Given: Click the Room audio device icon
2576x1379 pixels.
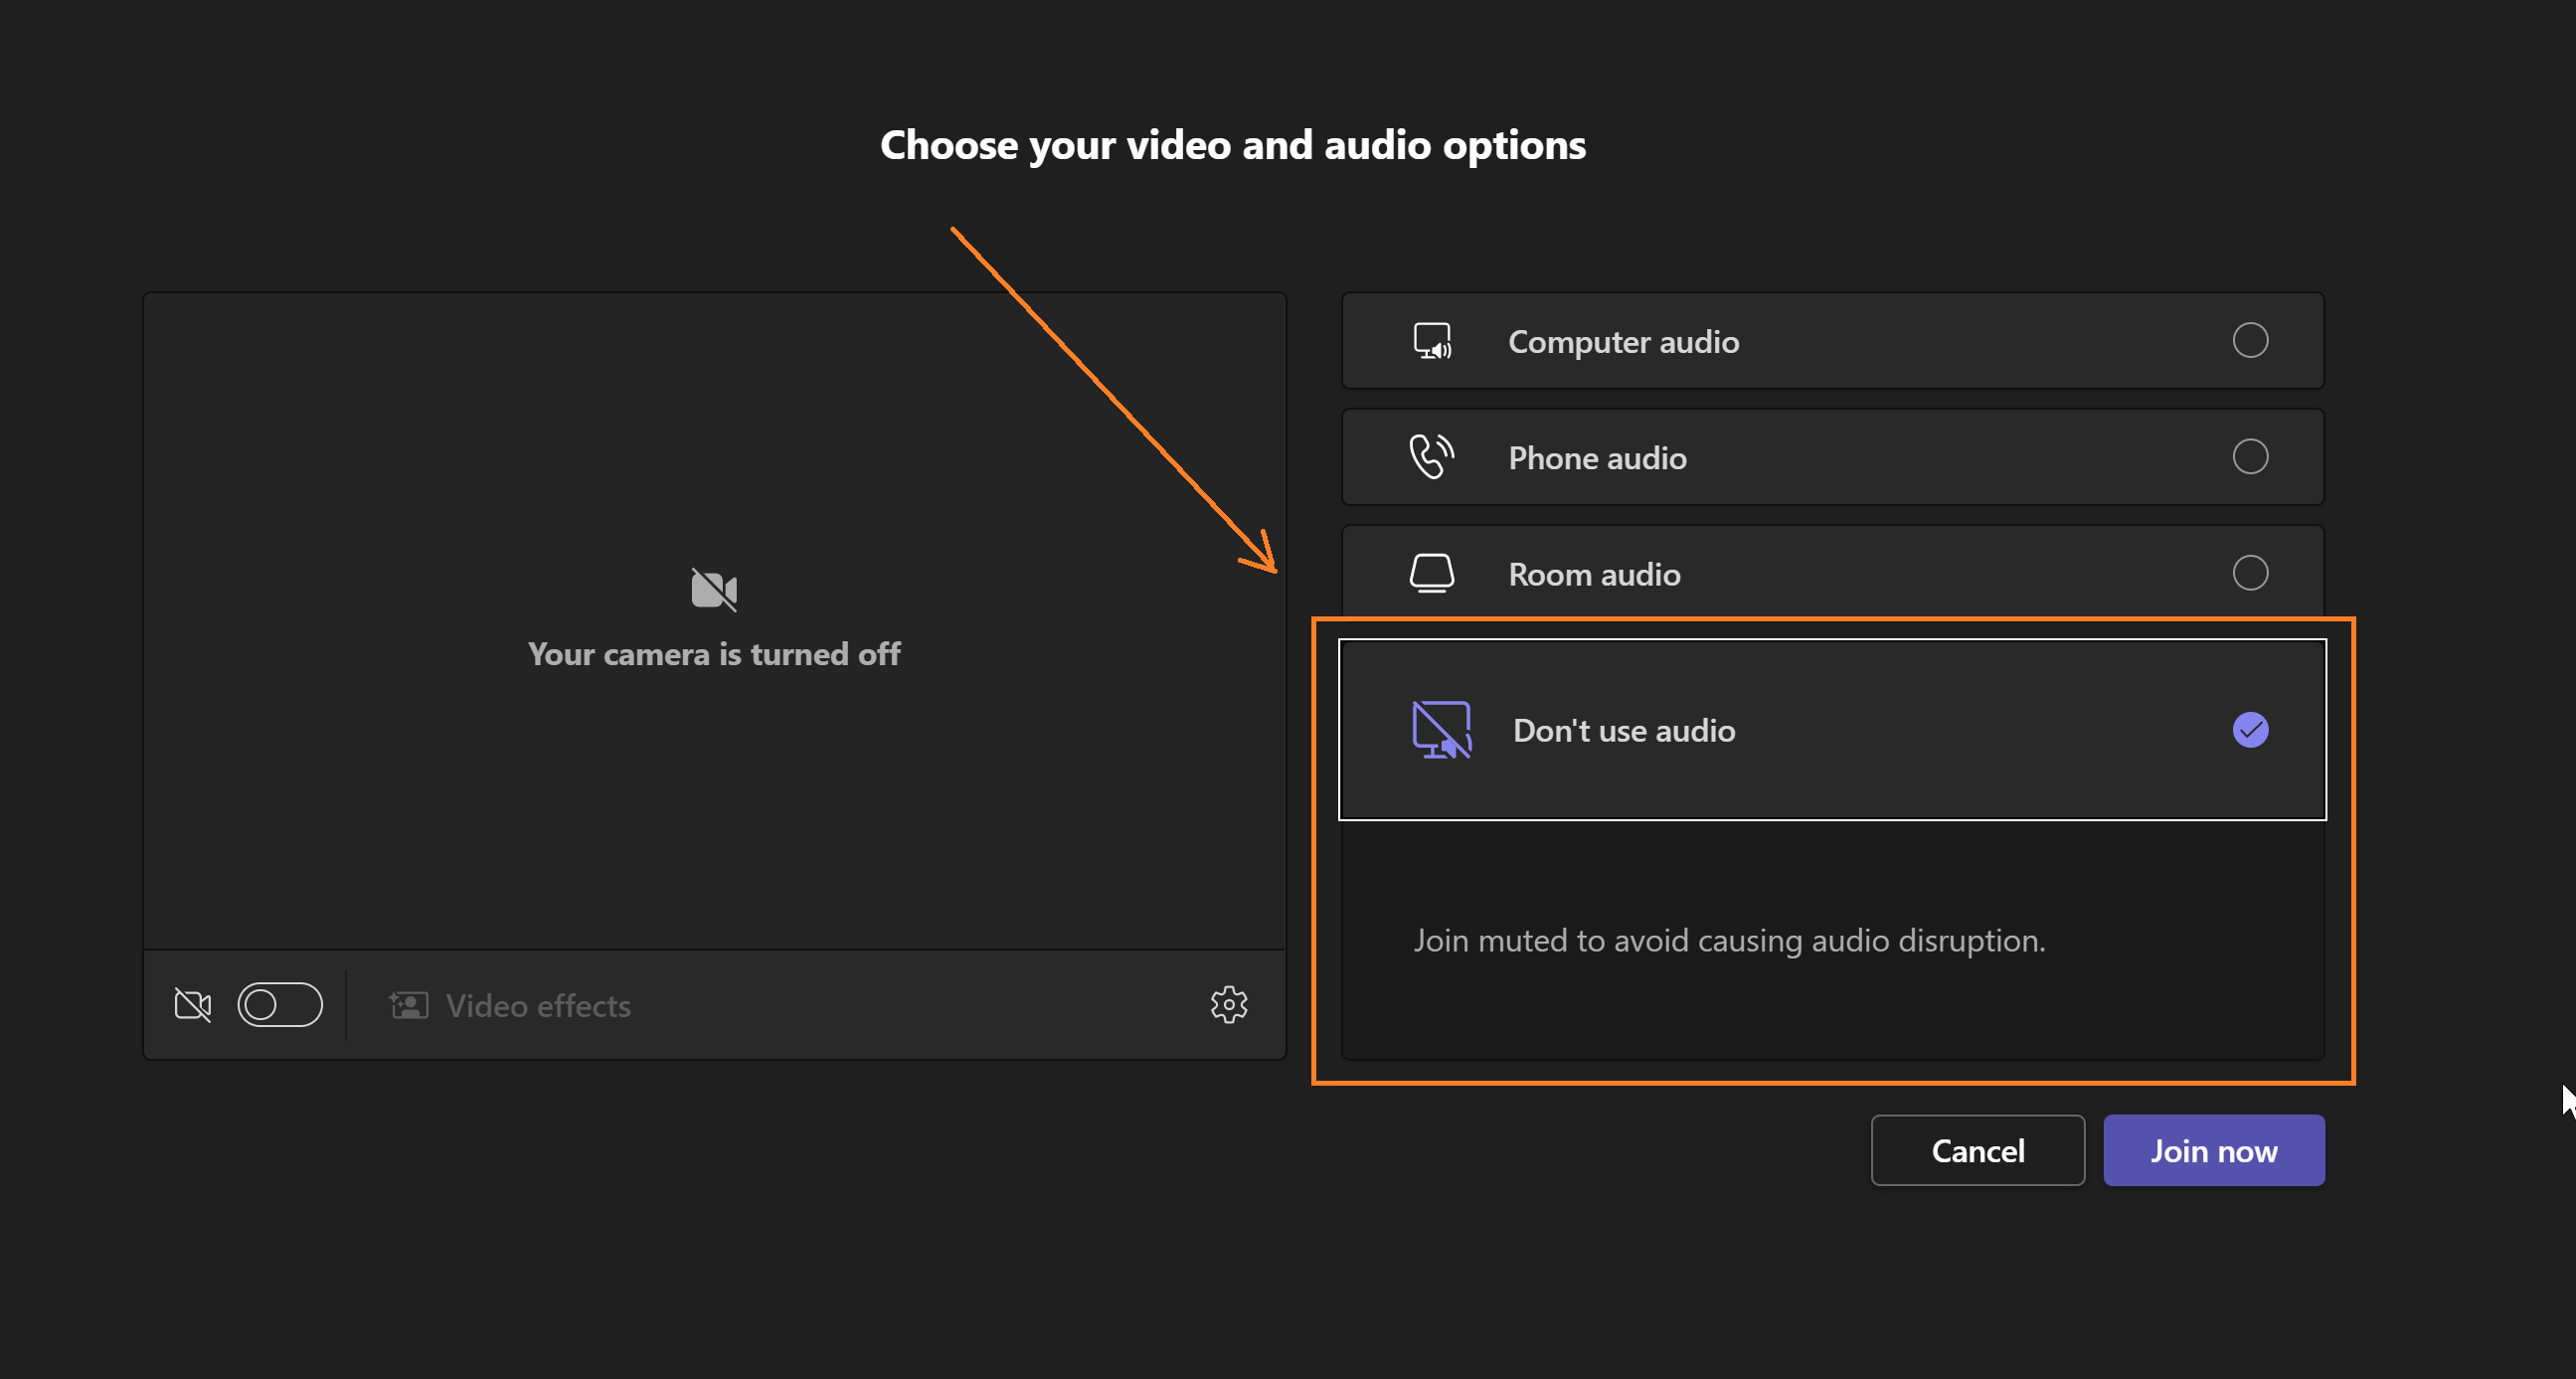Looking at the screenshot, I should tap(1431, 573).
